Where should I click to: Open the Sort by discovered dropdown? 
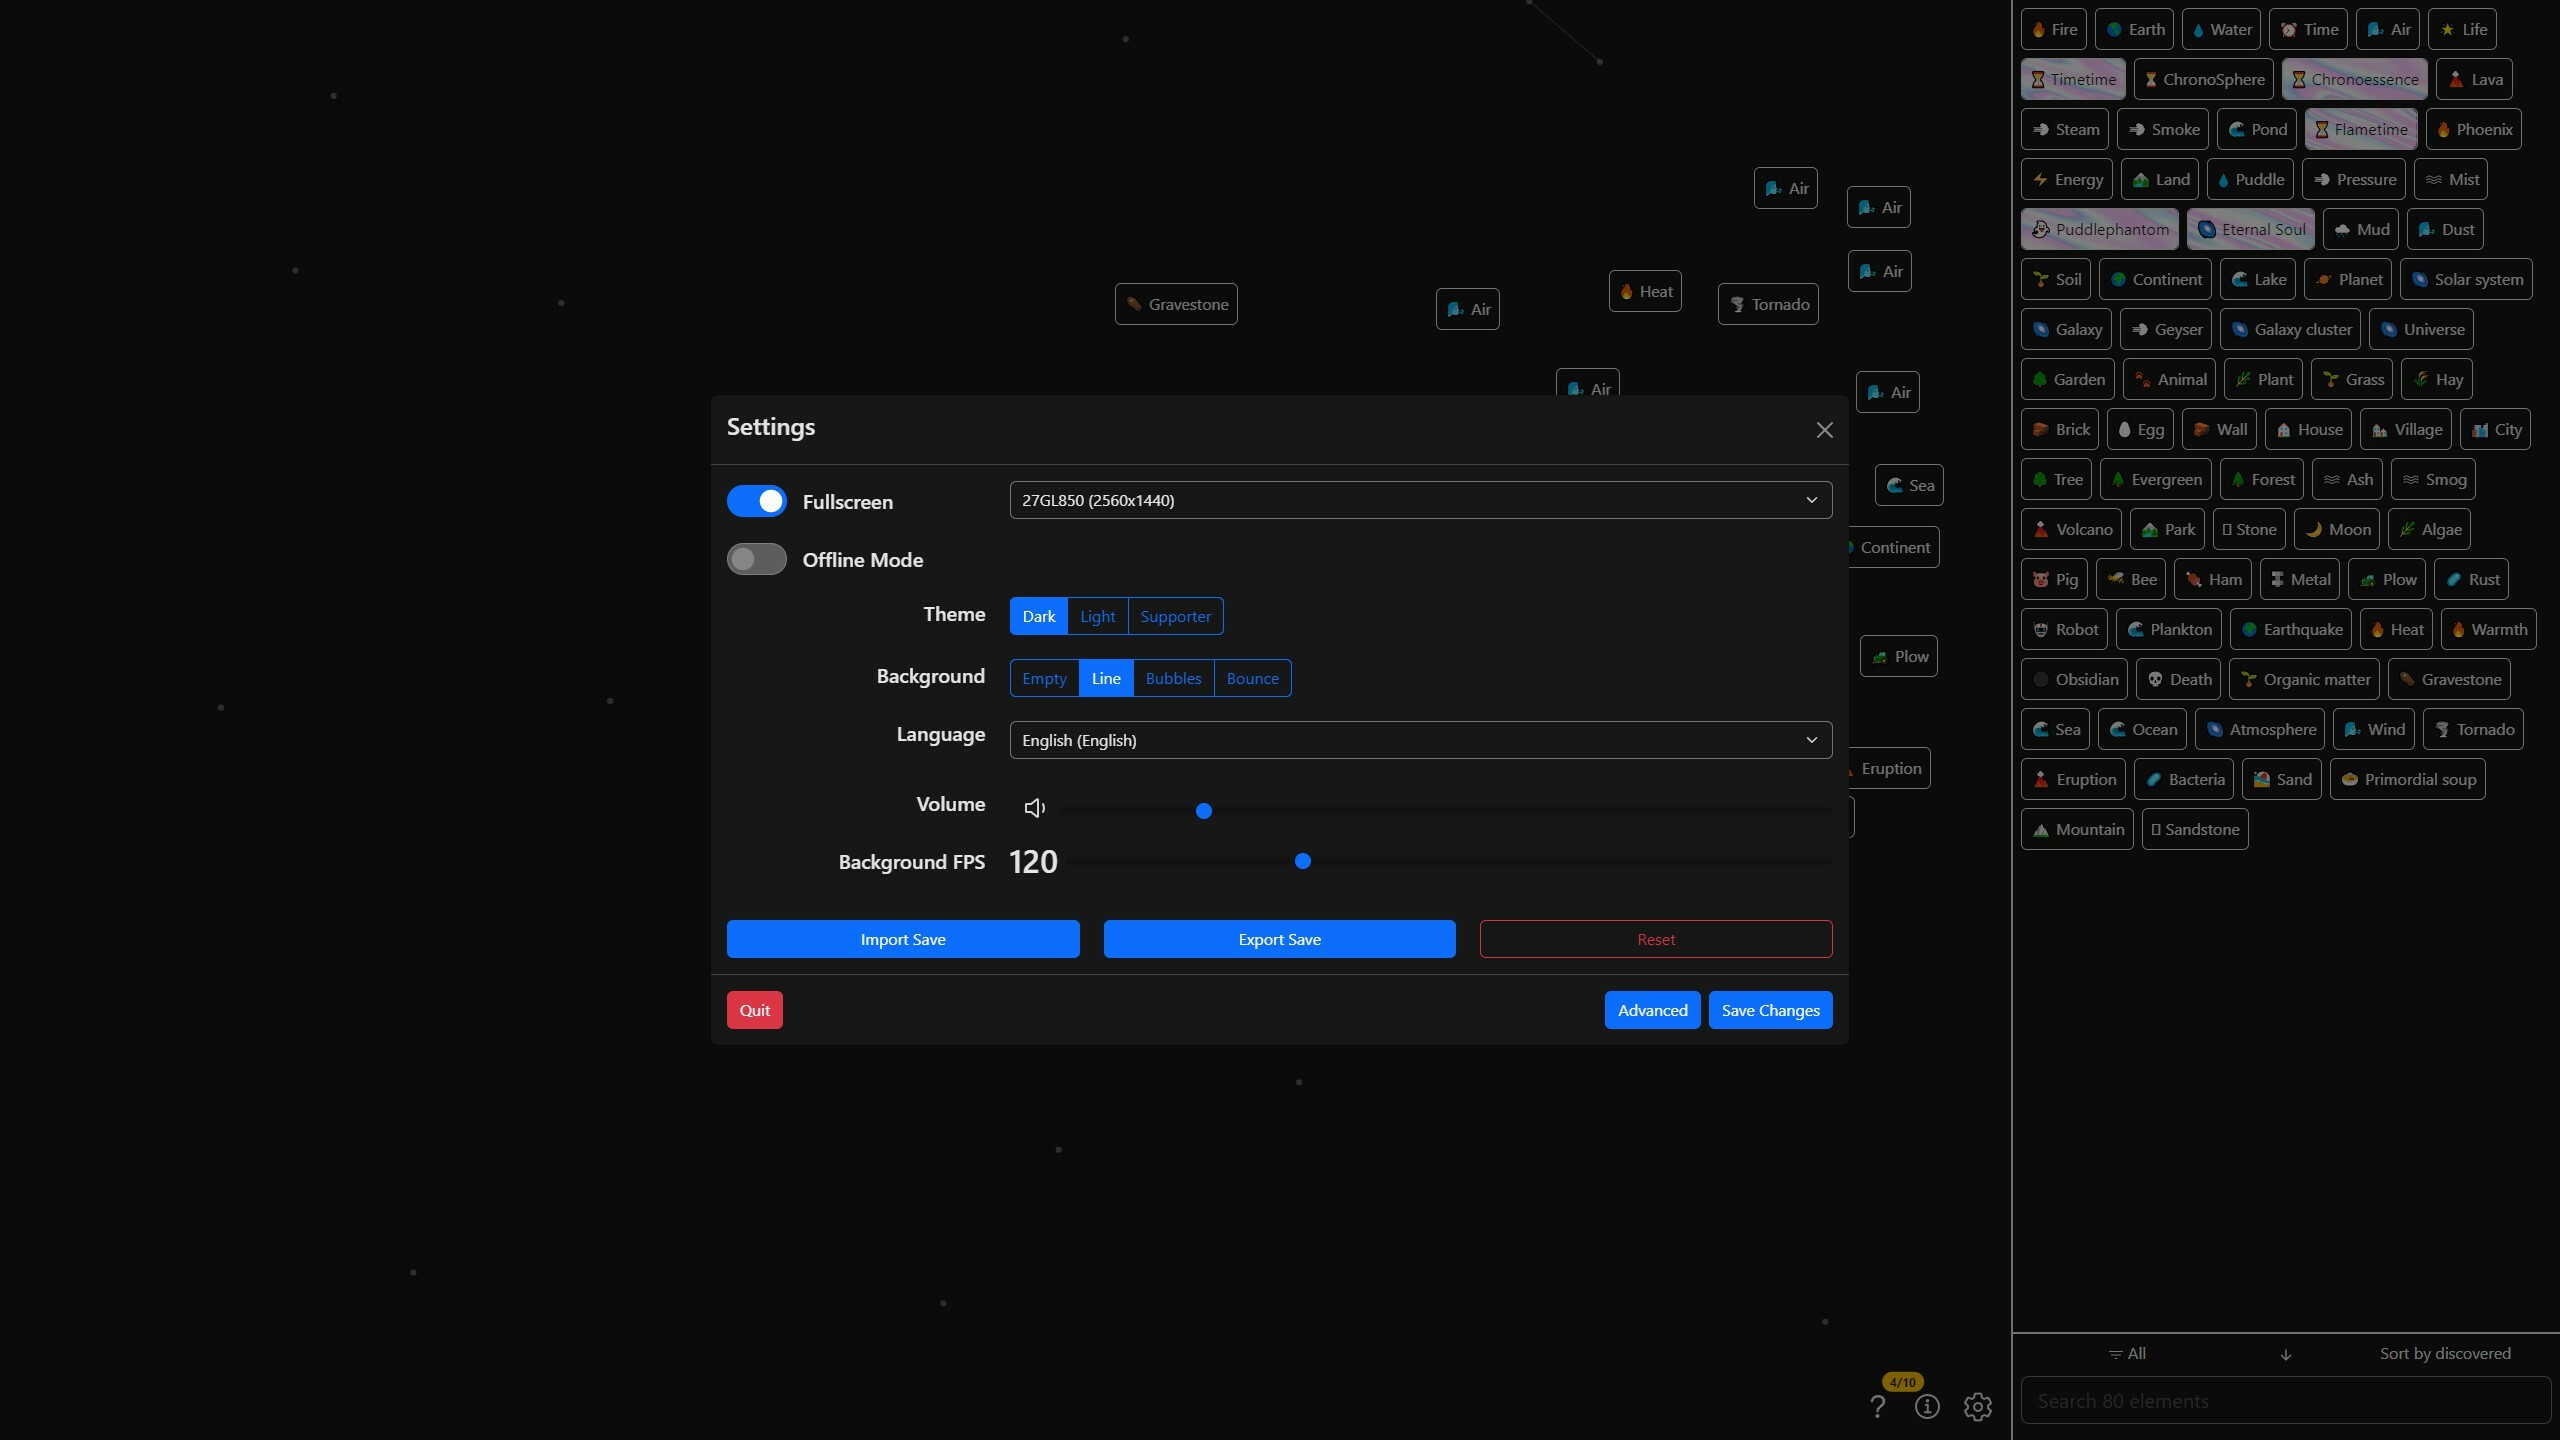[2445, 1353]
